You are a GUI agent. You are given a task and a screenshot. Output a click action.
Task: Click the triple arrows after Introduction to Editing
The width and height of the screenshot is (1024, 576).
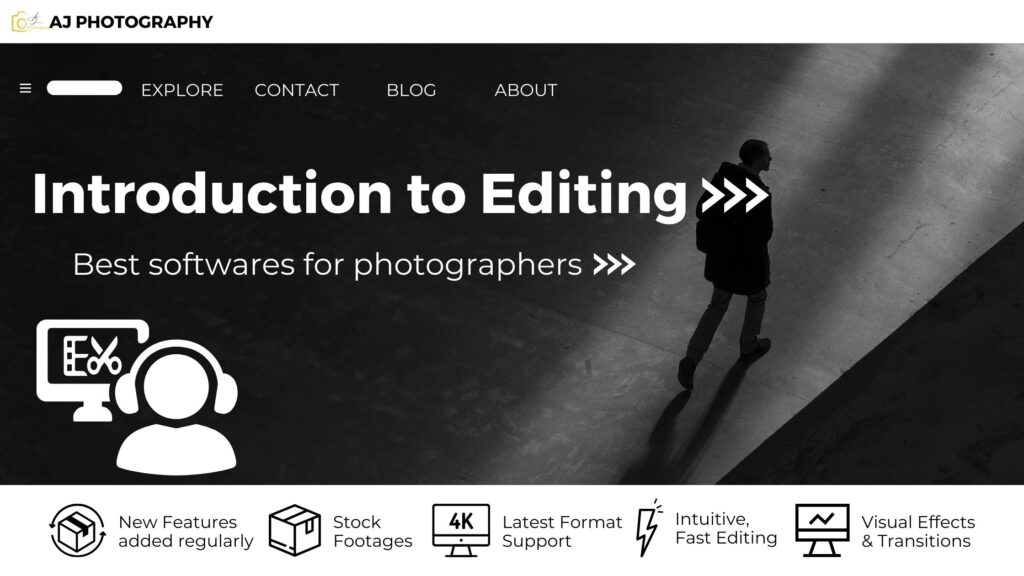coord(735,195)
